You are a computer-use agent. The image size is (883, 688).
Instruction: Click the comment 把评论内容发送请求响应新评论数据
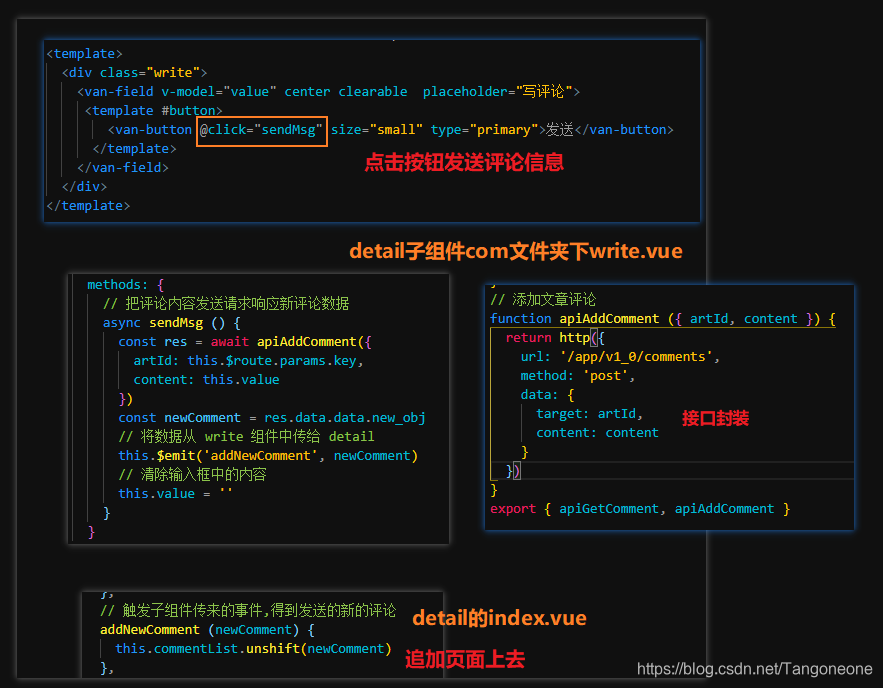coord(226,304)
